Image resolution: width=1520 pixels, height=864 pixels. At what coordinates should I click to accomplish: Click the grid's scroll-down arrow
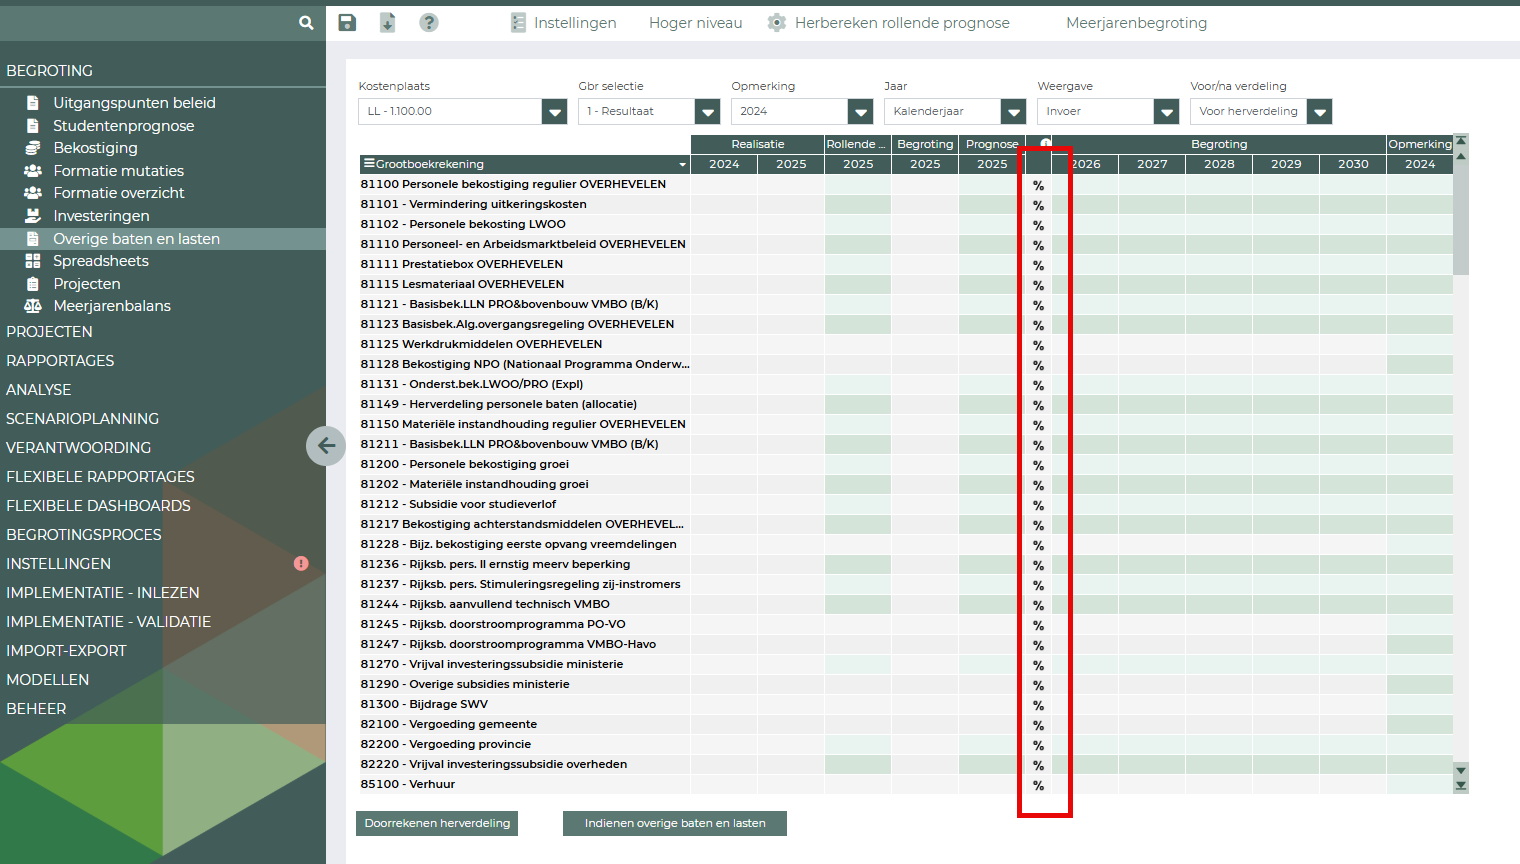tap(1461, 770)
